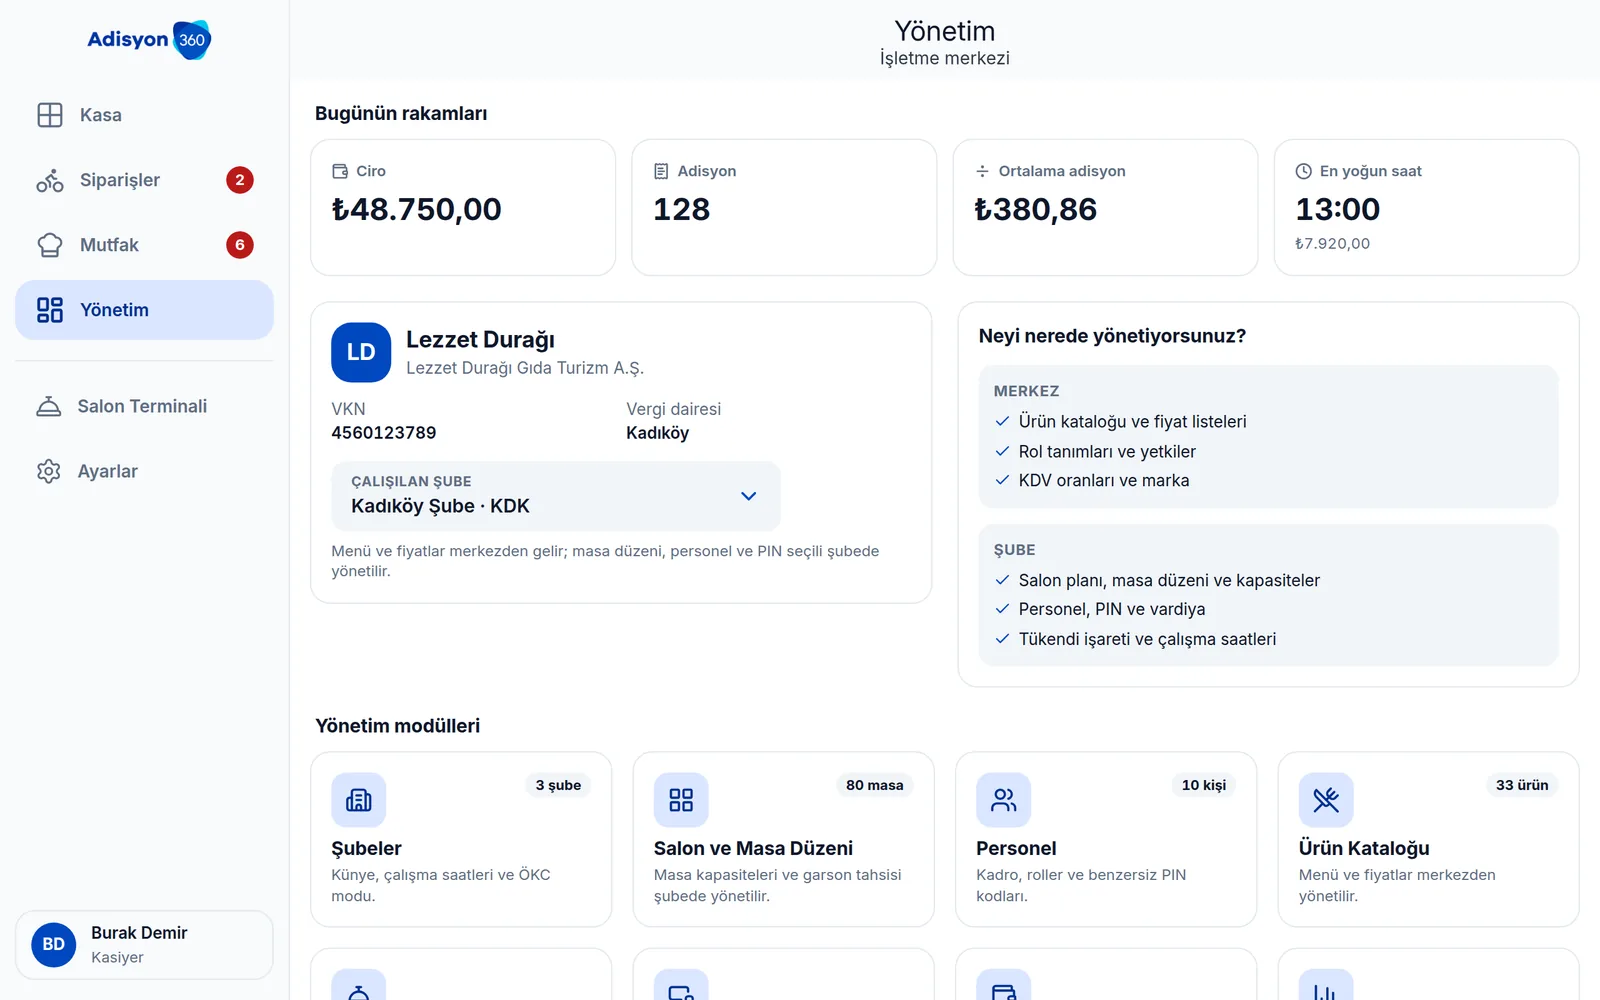Click the '3 şube' count tag
Image resolution: width=1600 pixels, height=1000 pixels.
(x=558, y=785)
